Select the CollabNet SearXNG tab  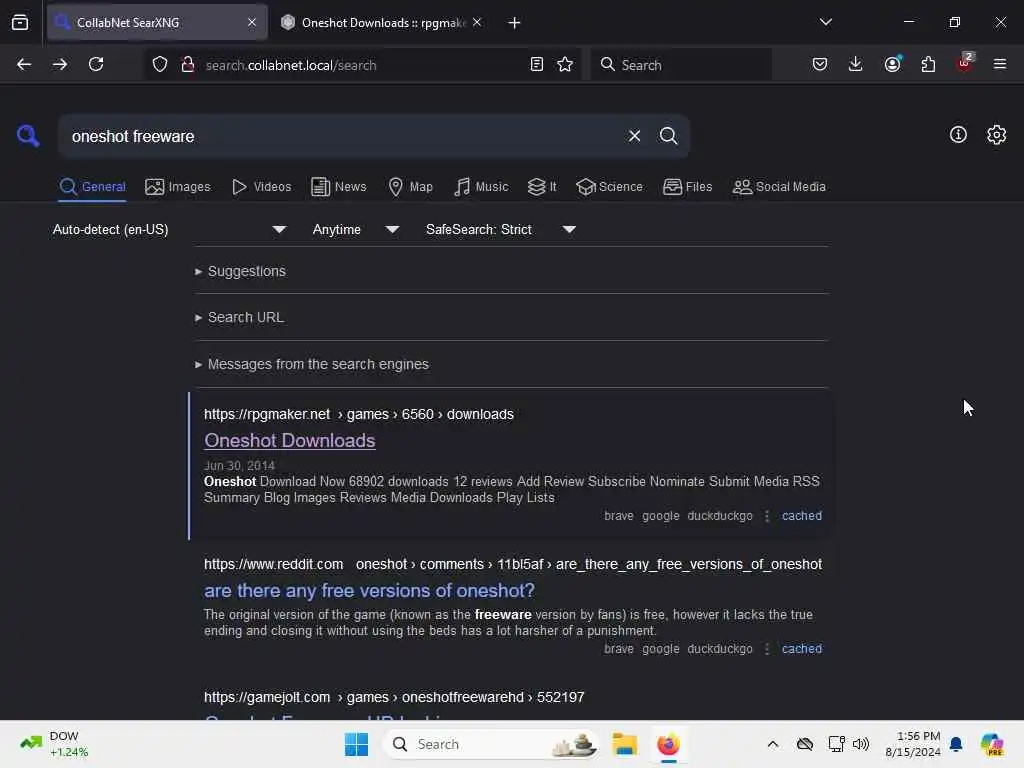pos(157,23)
